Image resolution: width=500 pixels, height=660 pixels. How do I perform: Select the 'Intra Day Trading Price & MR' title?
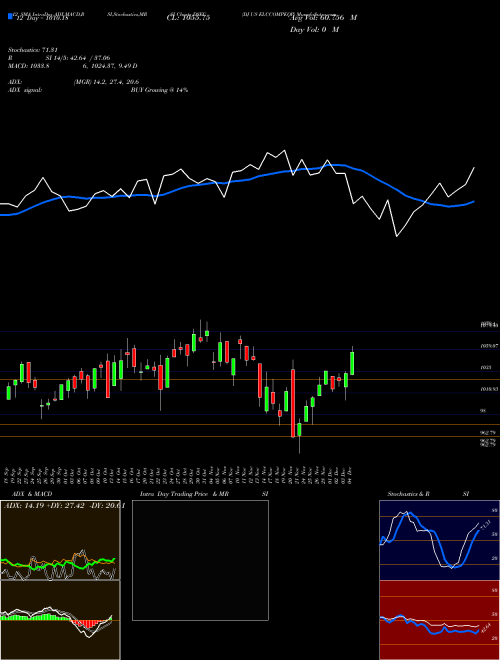184,494
